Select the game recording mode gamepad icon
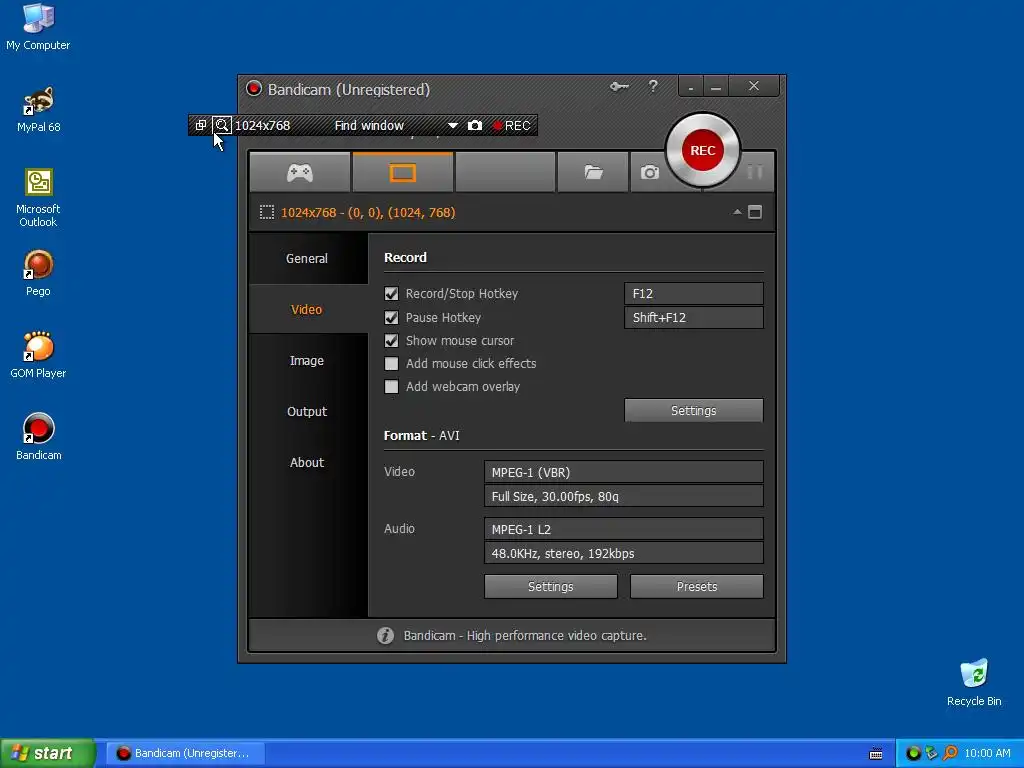Image resolution: width=1024 pixels, height=768 pixels. coord(300,172)
